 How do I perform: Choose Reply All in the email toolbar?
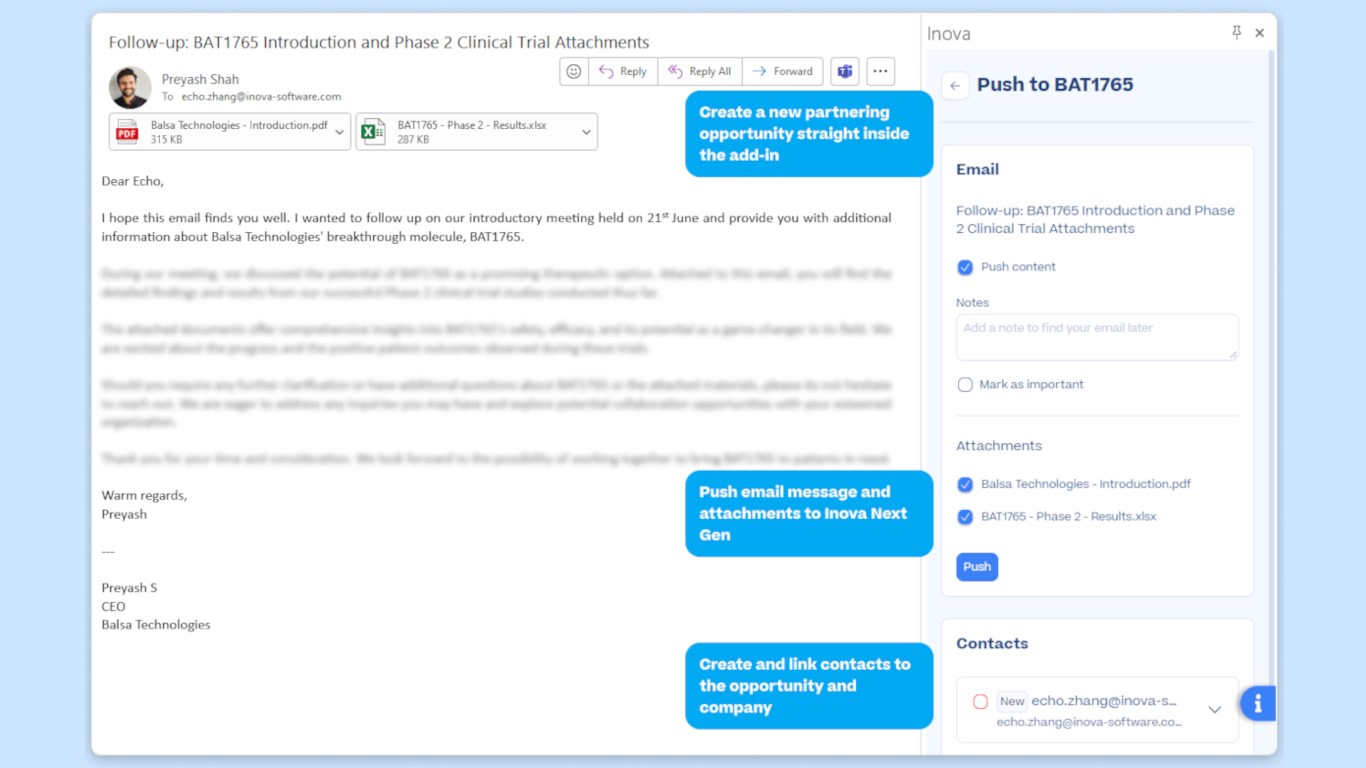(700, 71)
